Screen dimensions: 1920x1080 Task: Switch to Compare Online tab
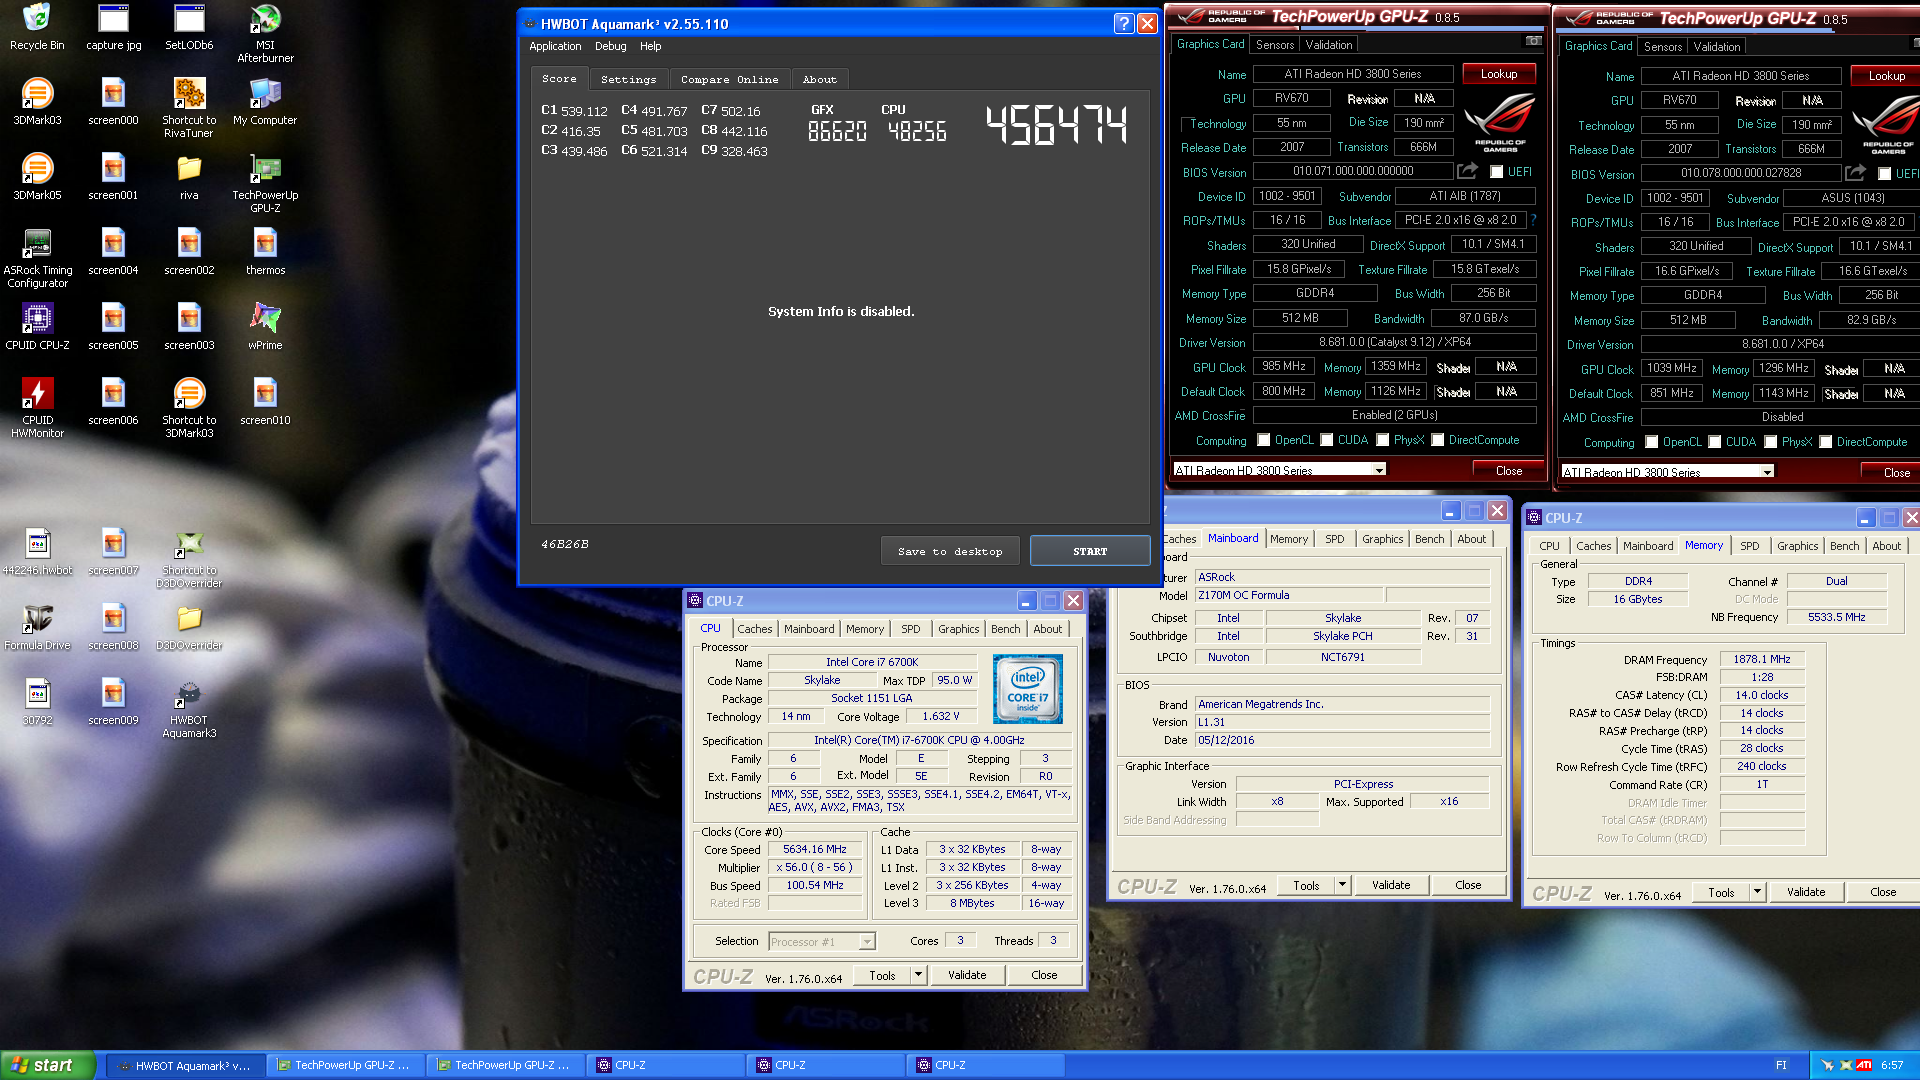coord(729,79)
